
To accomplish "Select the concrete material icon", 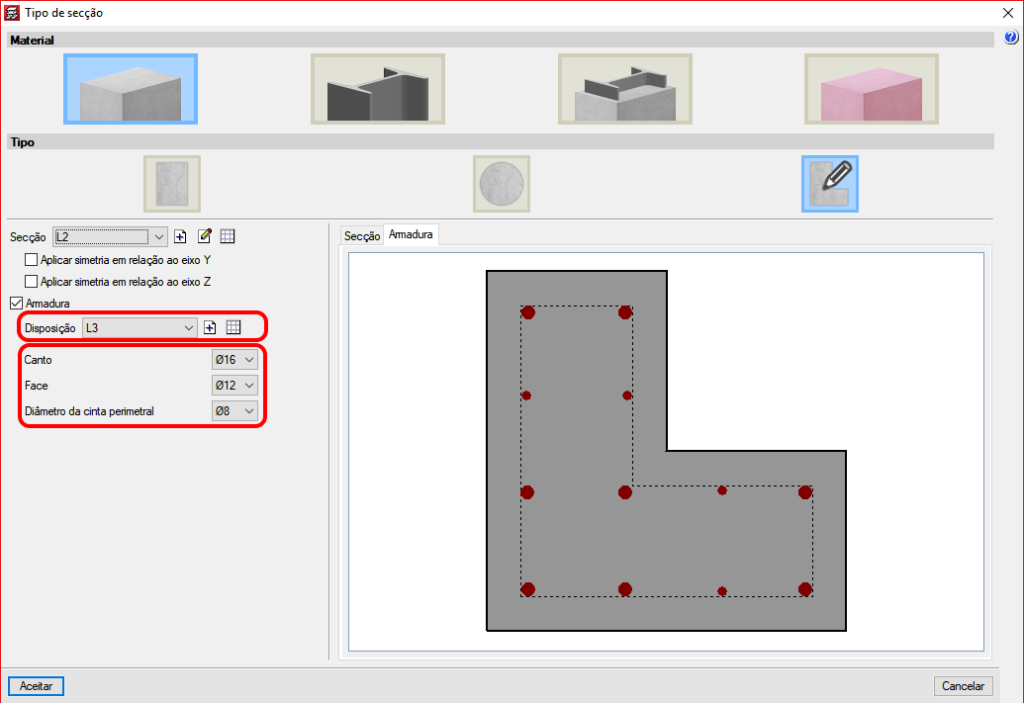I will [x=131, y=89].
